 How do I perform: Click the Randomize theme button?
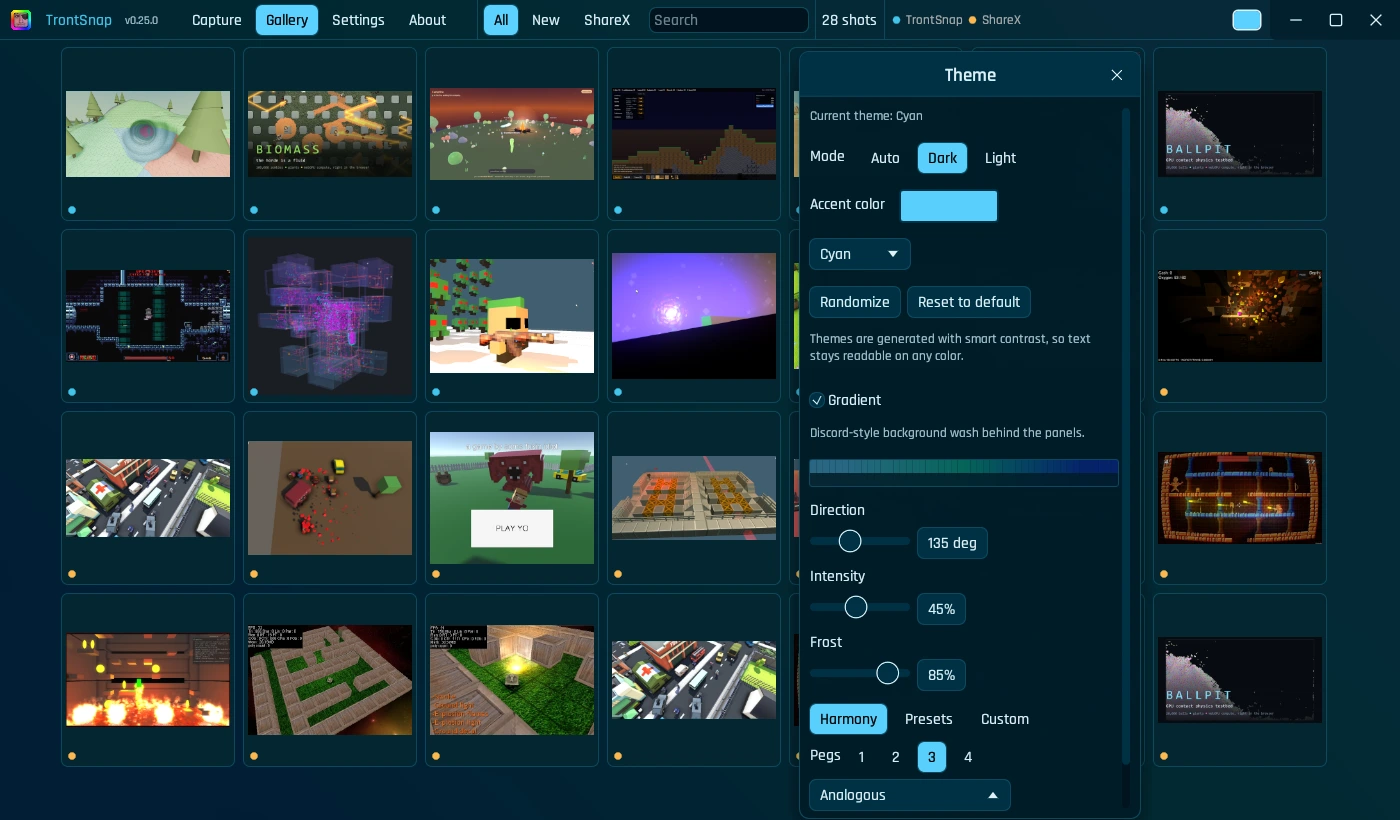(855, 302)
